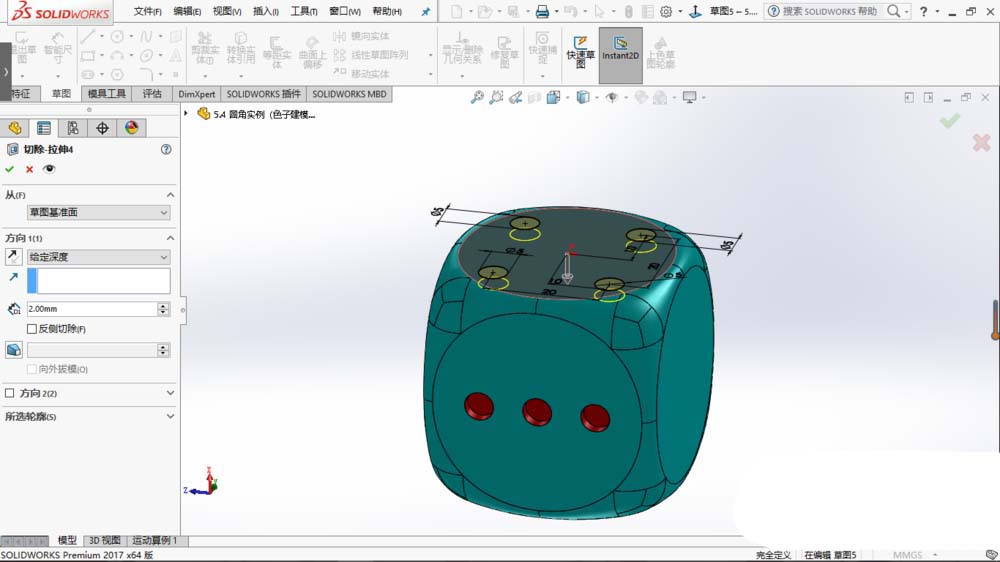Click the zoom to area icon

[x=496, y=98]
